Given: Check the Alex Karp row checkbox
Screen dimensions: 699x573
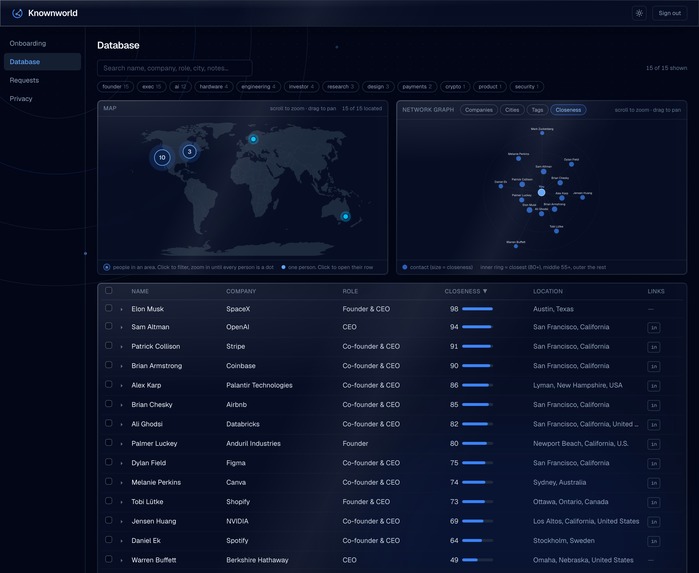Looking at the screenshot, I should 108,384.
